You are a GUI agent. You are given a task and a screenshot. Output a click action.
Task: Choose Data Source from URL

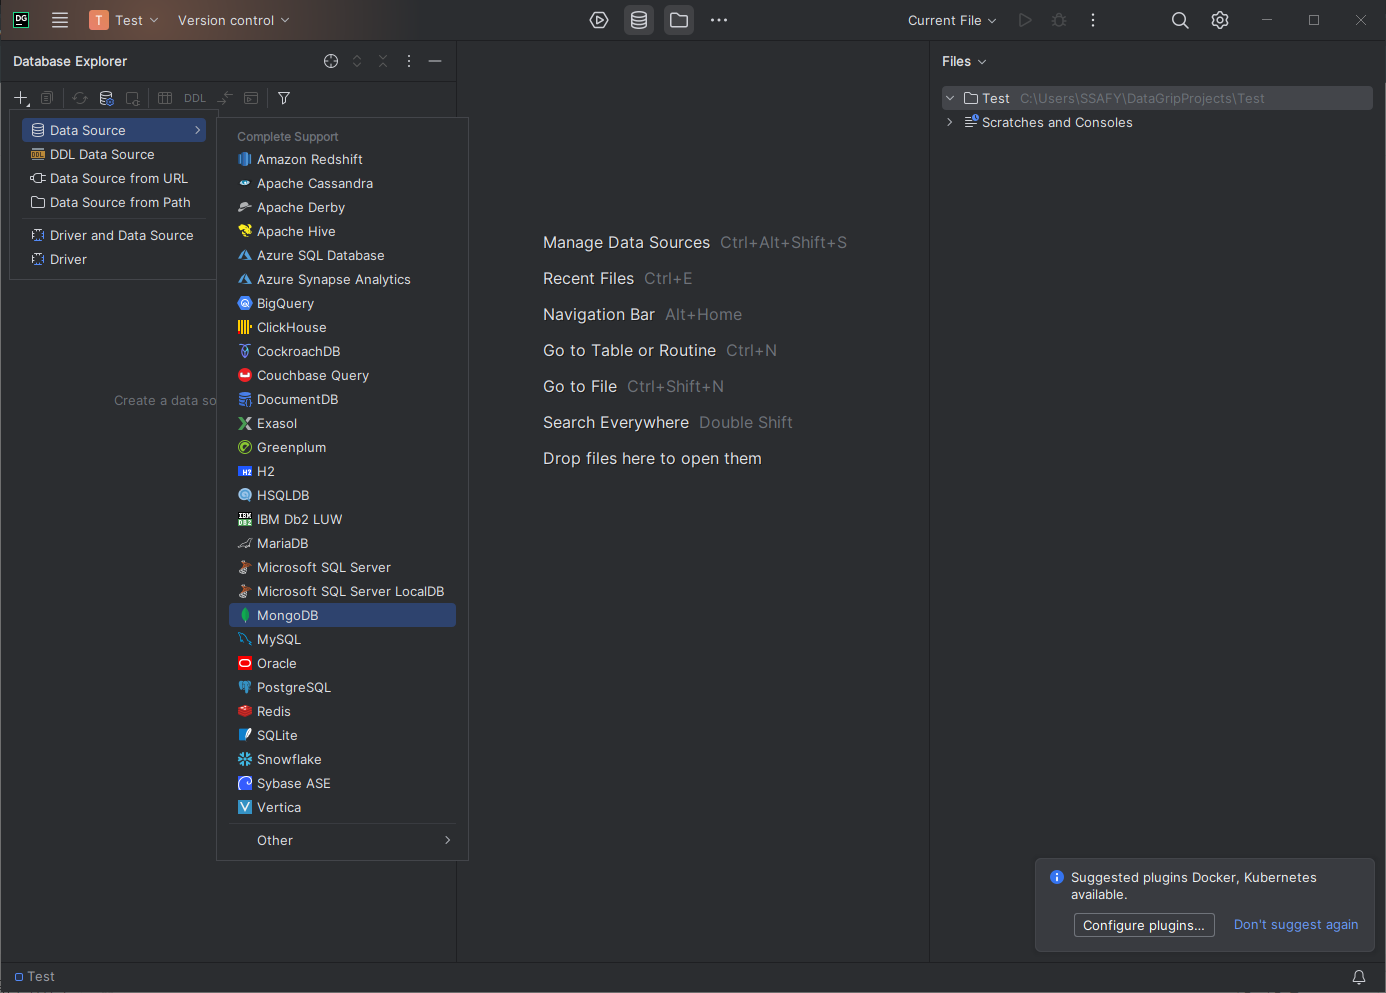coord(114,178)
